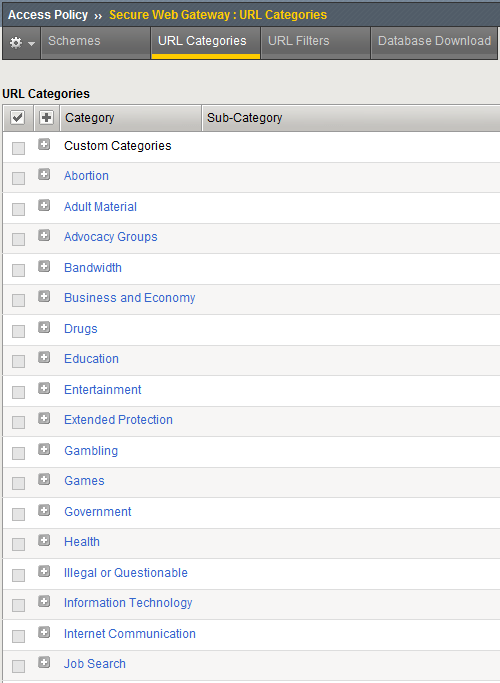Expand the Job Search plus icon
Screen dimensions: 500x683
(44, 663)
